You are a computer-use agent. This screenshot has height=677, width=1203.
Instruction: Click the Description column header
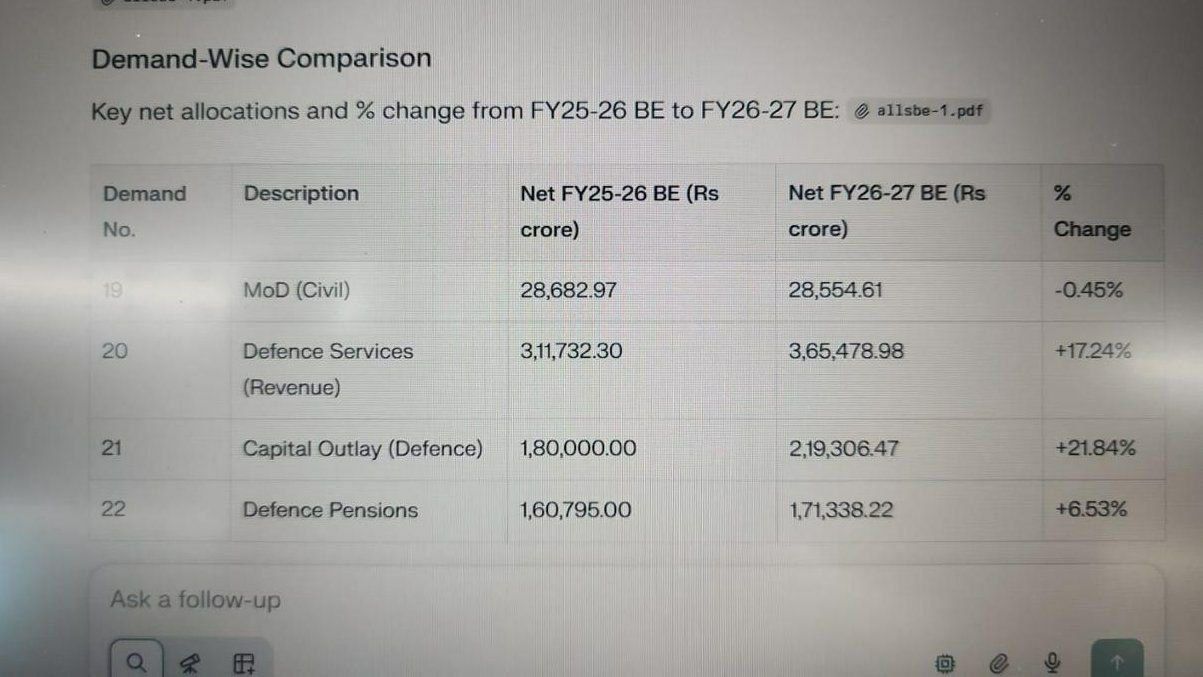coord(301,194)
